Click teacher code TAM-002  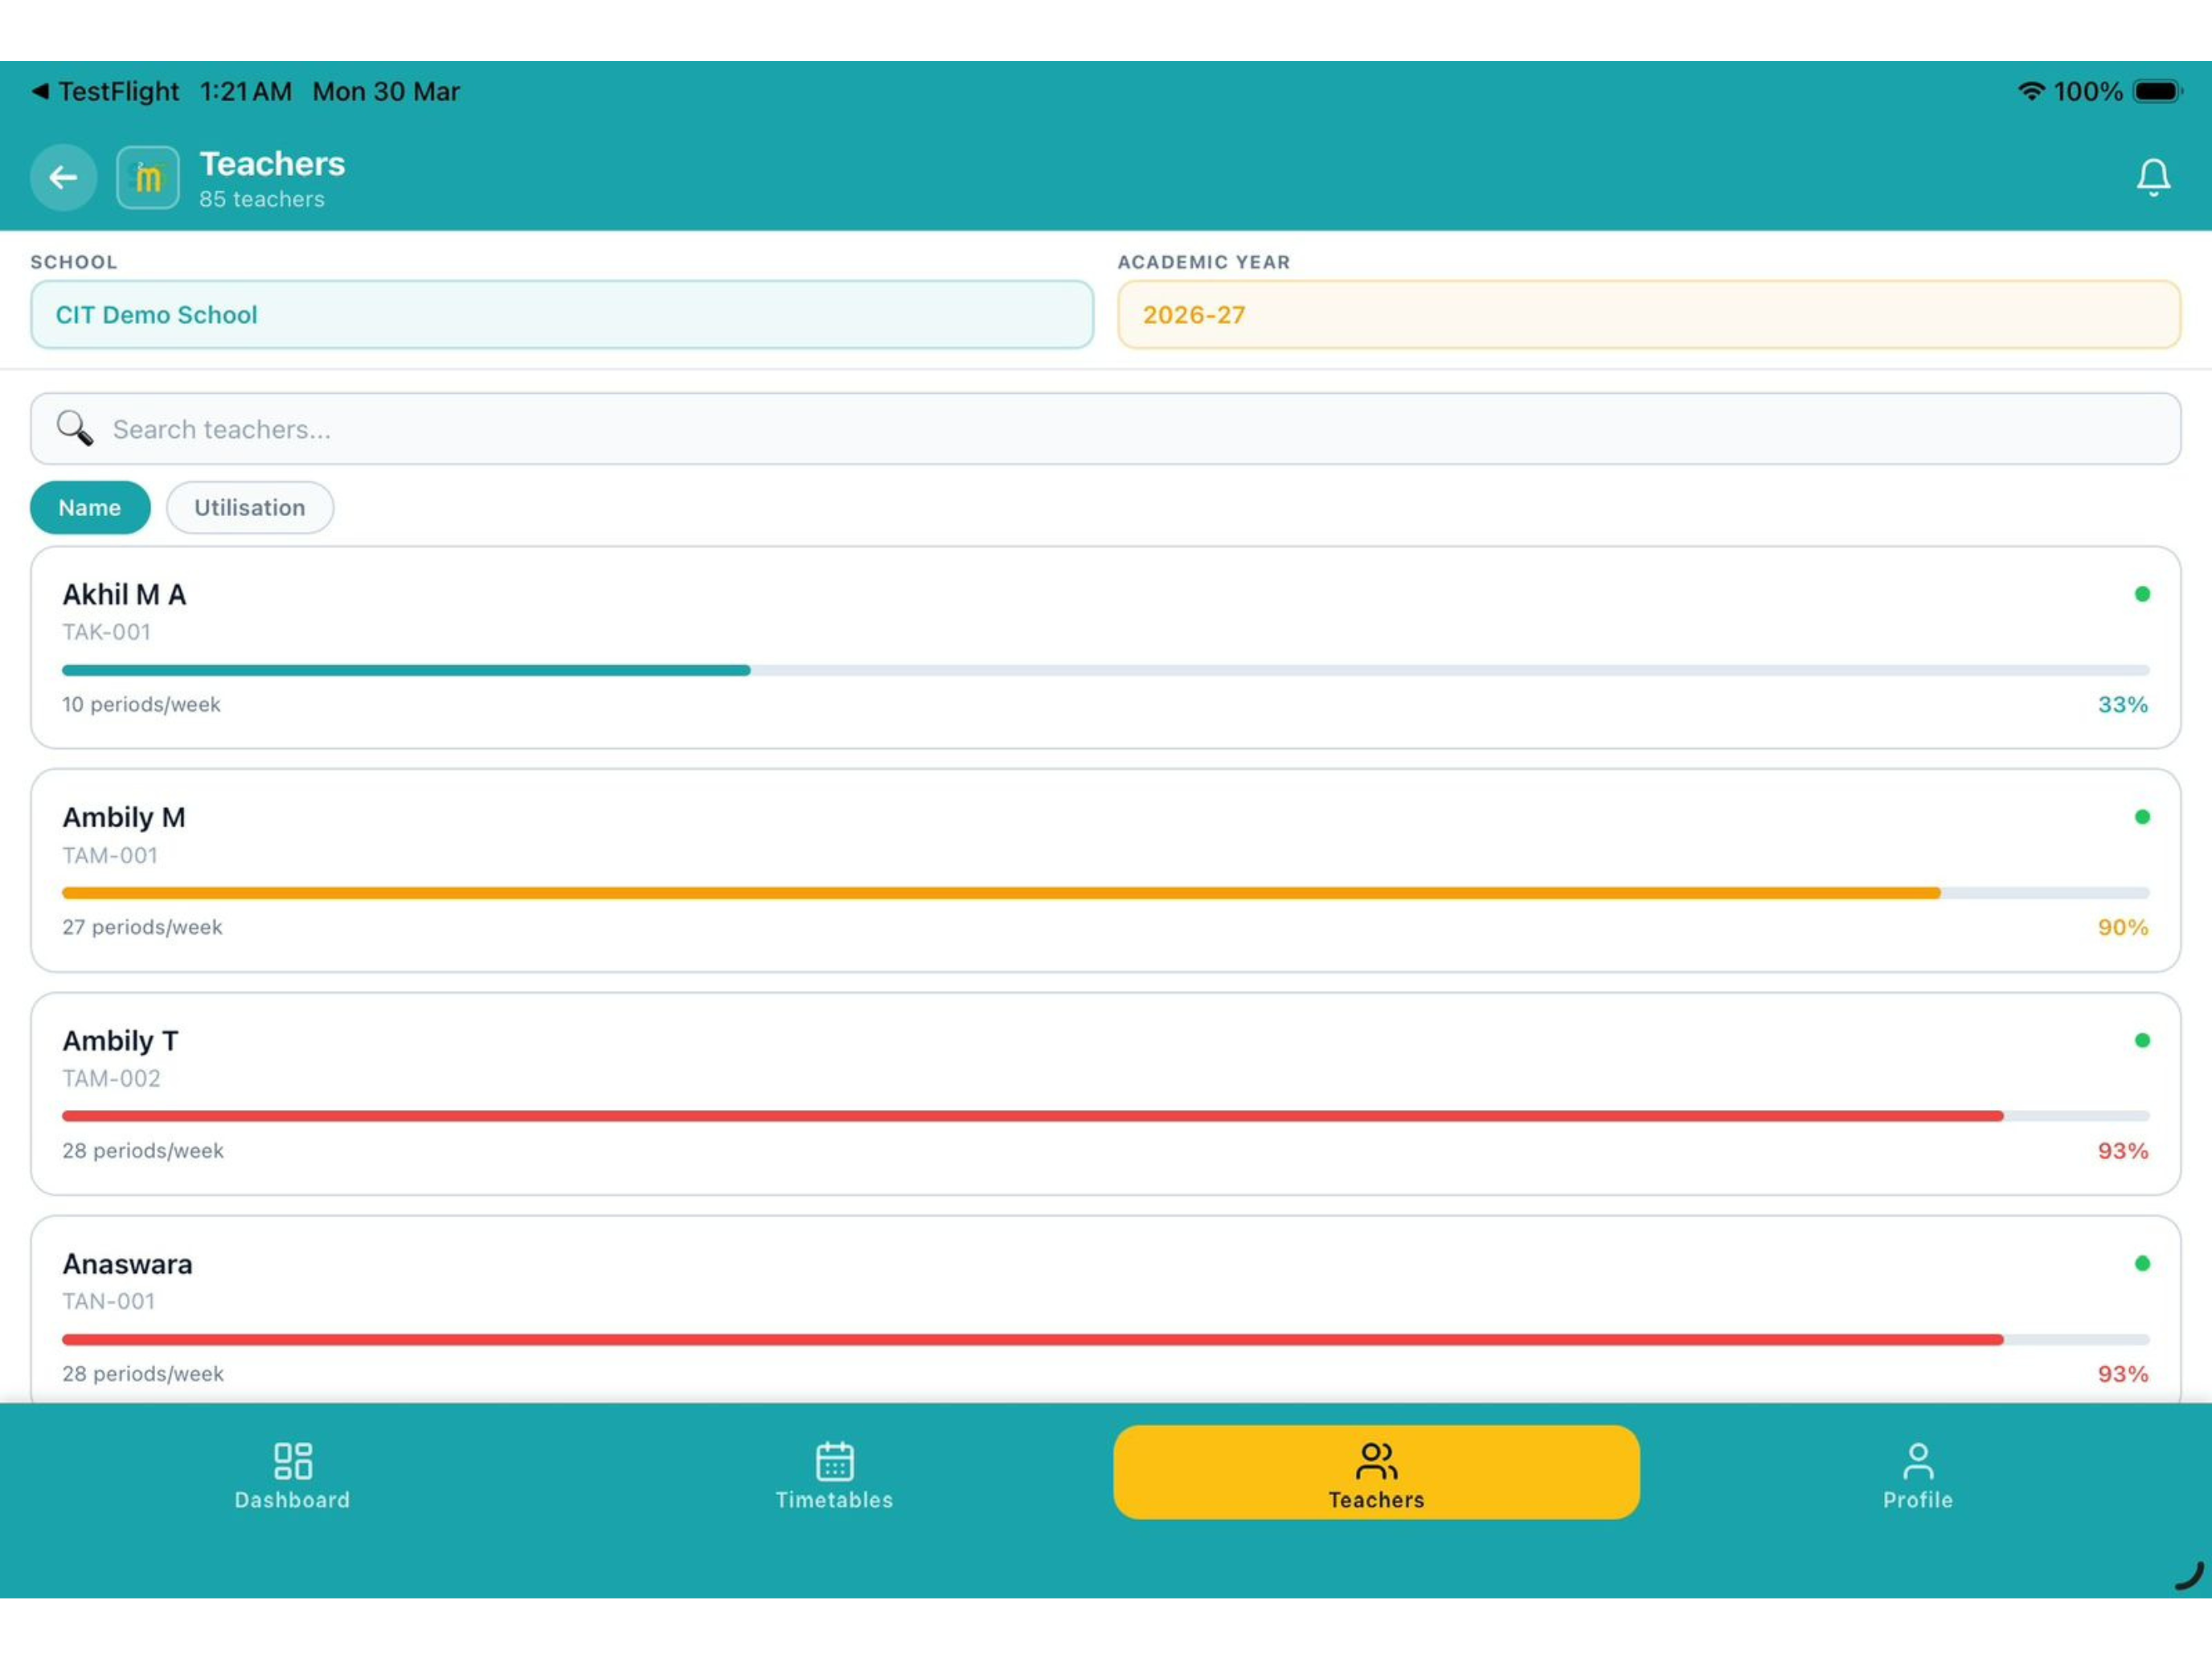(111, 1078)
